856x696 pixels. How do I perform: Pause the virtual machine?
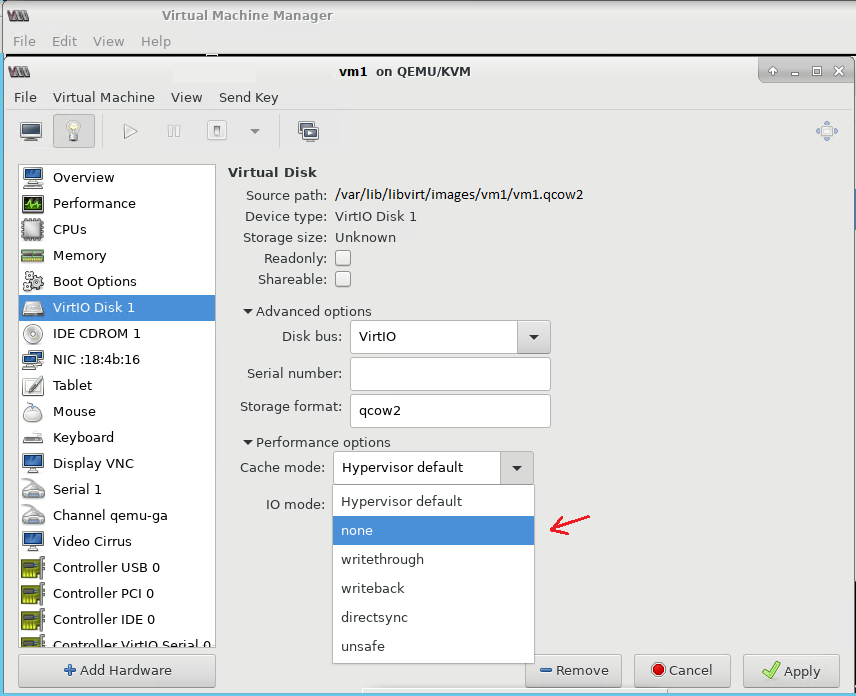click(173, 130)
